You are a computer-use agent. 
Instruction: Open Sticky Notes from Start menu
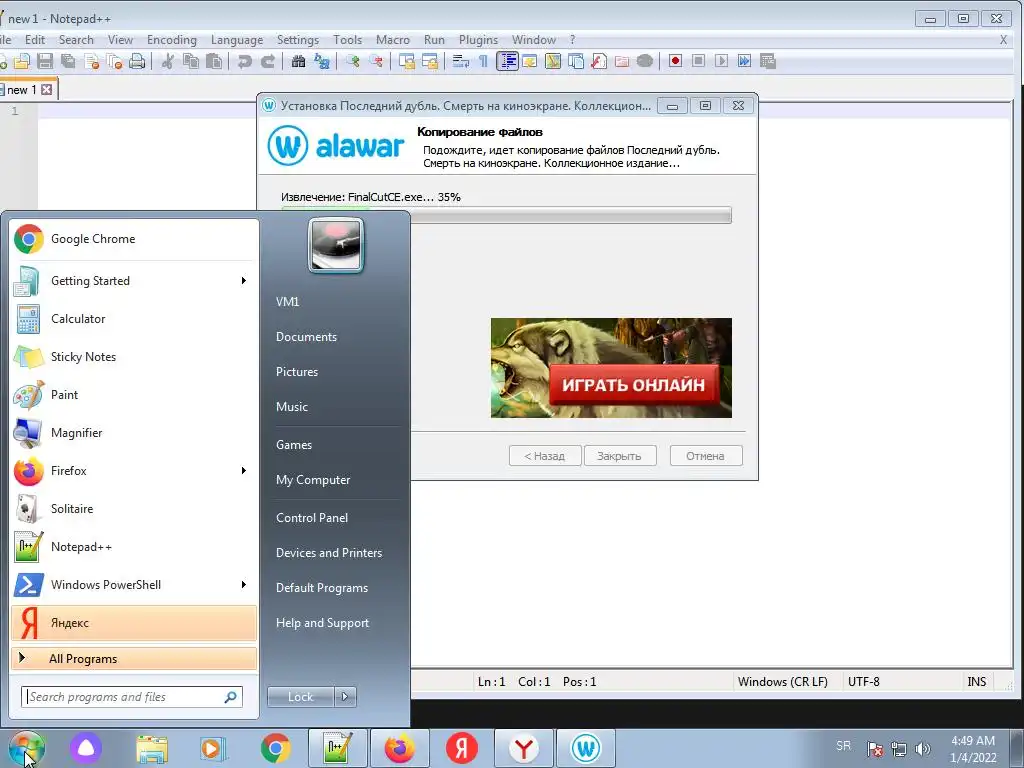pyautogui.click(x=134, y=357)
